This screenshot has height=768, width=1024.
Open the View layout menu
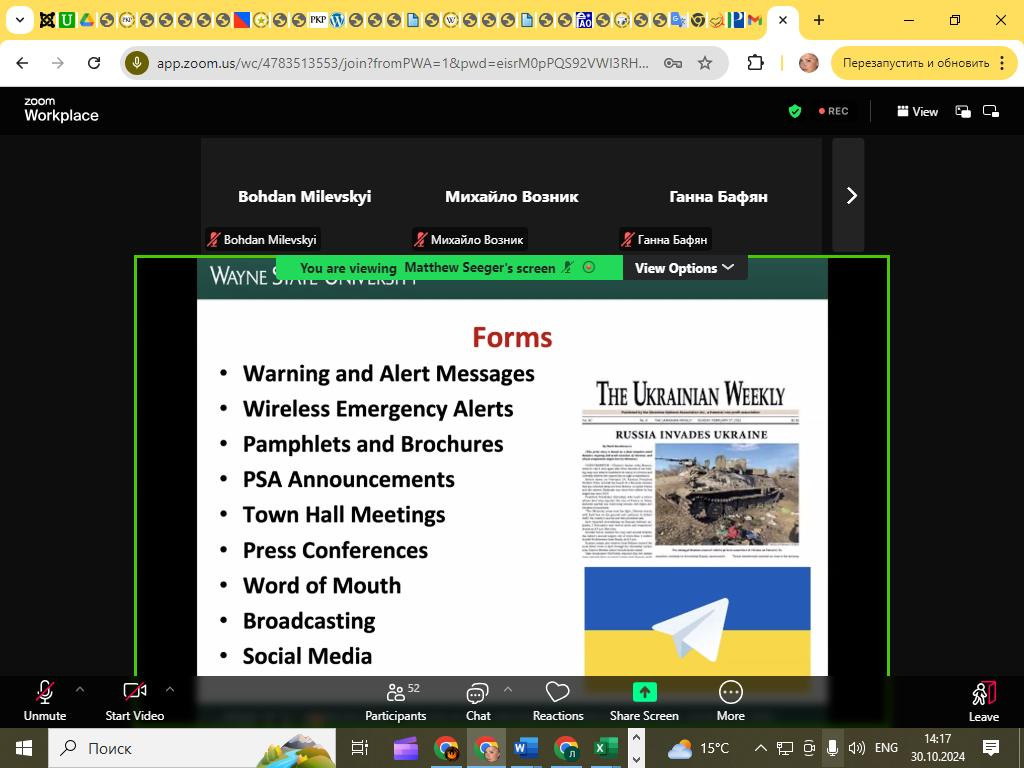point(917,111)
